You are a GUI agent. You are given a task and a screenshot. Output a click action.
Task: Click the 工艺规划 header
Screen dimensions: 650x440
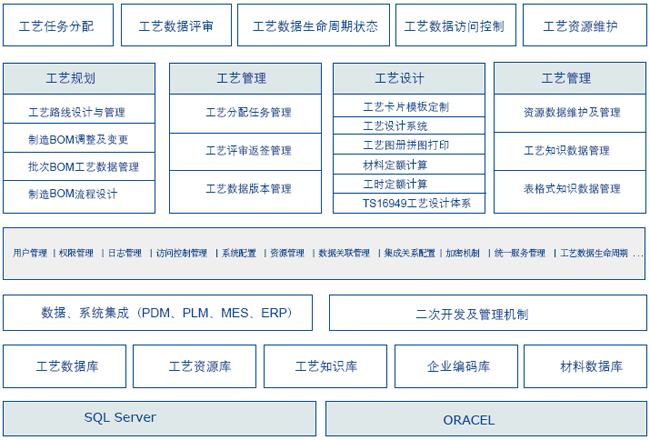tap(79, 78)
